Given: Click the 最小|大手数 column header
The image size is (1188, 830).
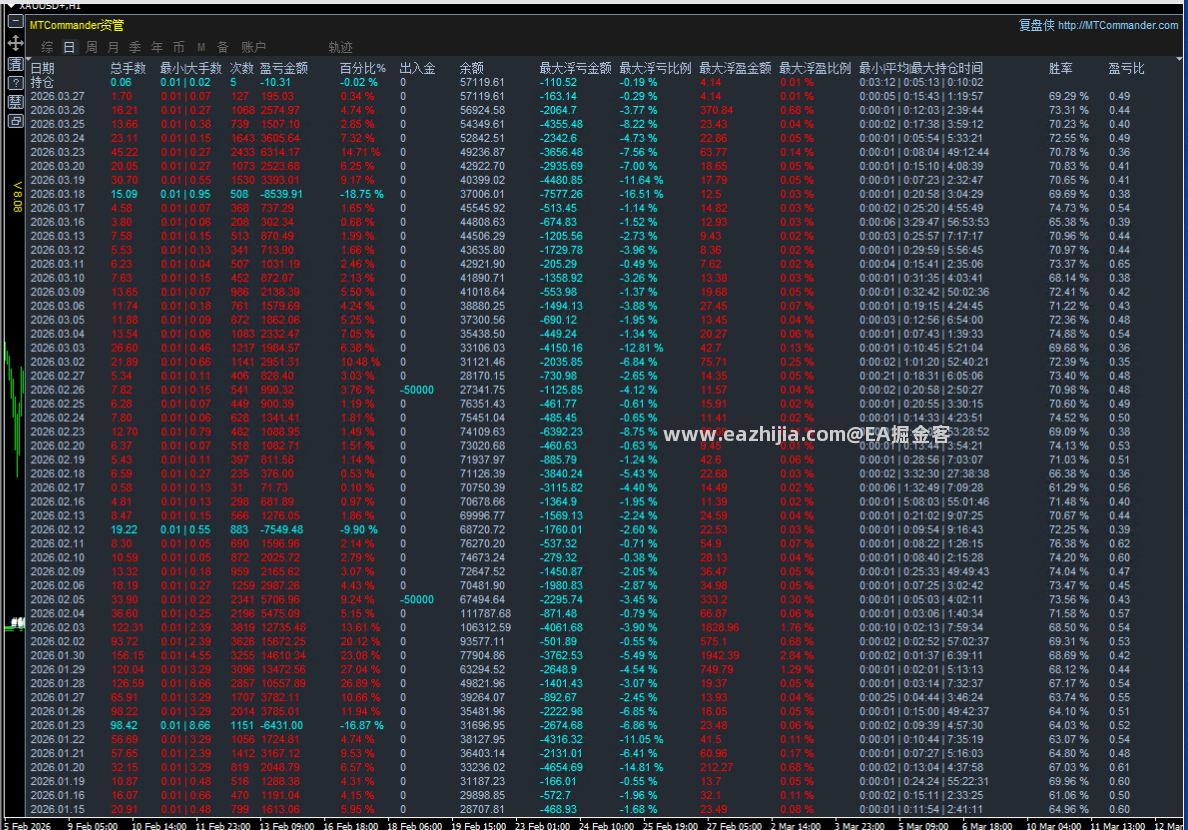Looking at the screenshot, I should coord(191,68).
